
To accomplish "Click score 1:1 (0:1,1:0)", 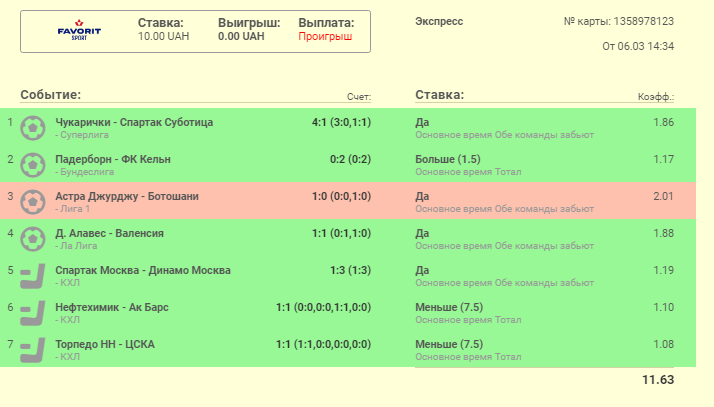I will click(342, 234).
